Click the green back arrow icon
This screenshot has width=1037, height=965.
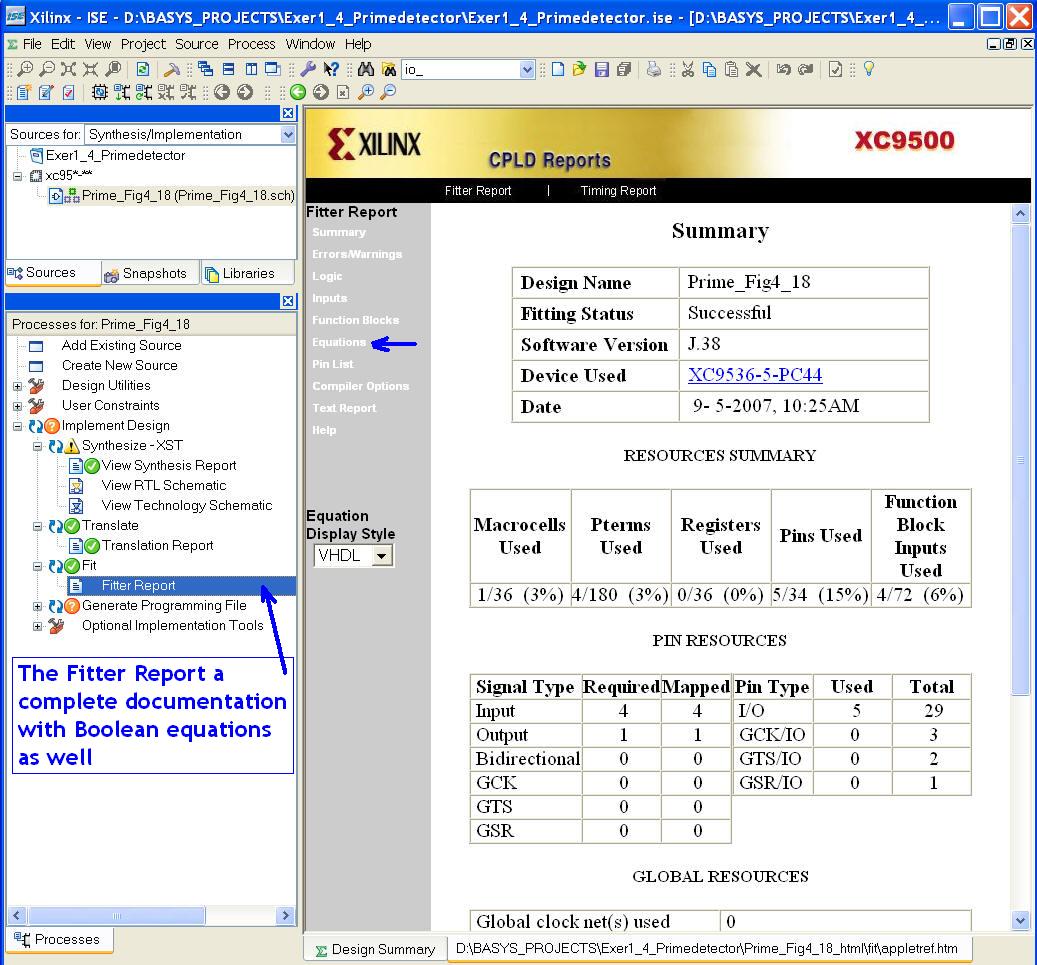(298, 92)
